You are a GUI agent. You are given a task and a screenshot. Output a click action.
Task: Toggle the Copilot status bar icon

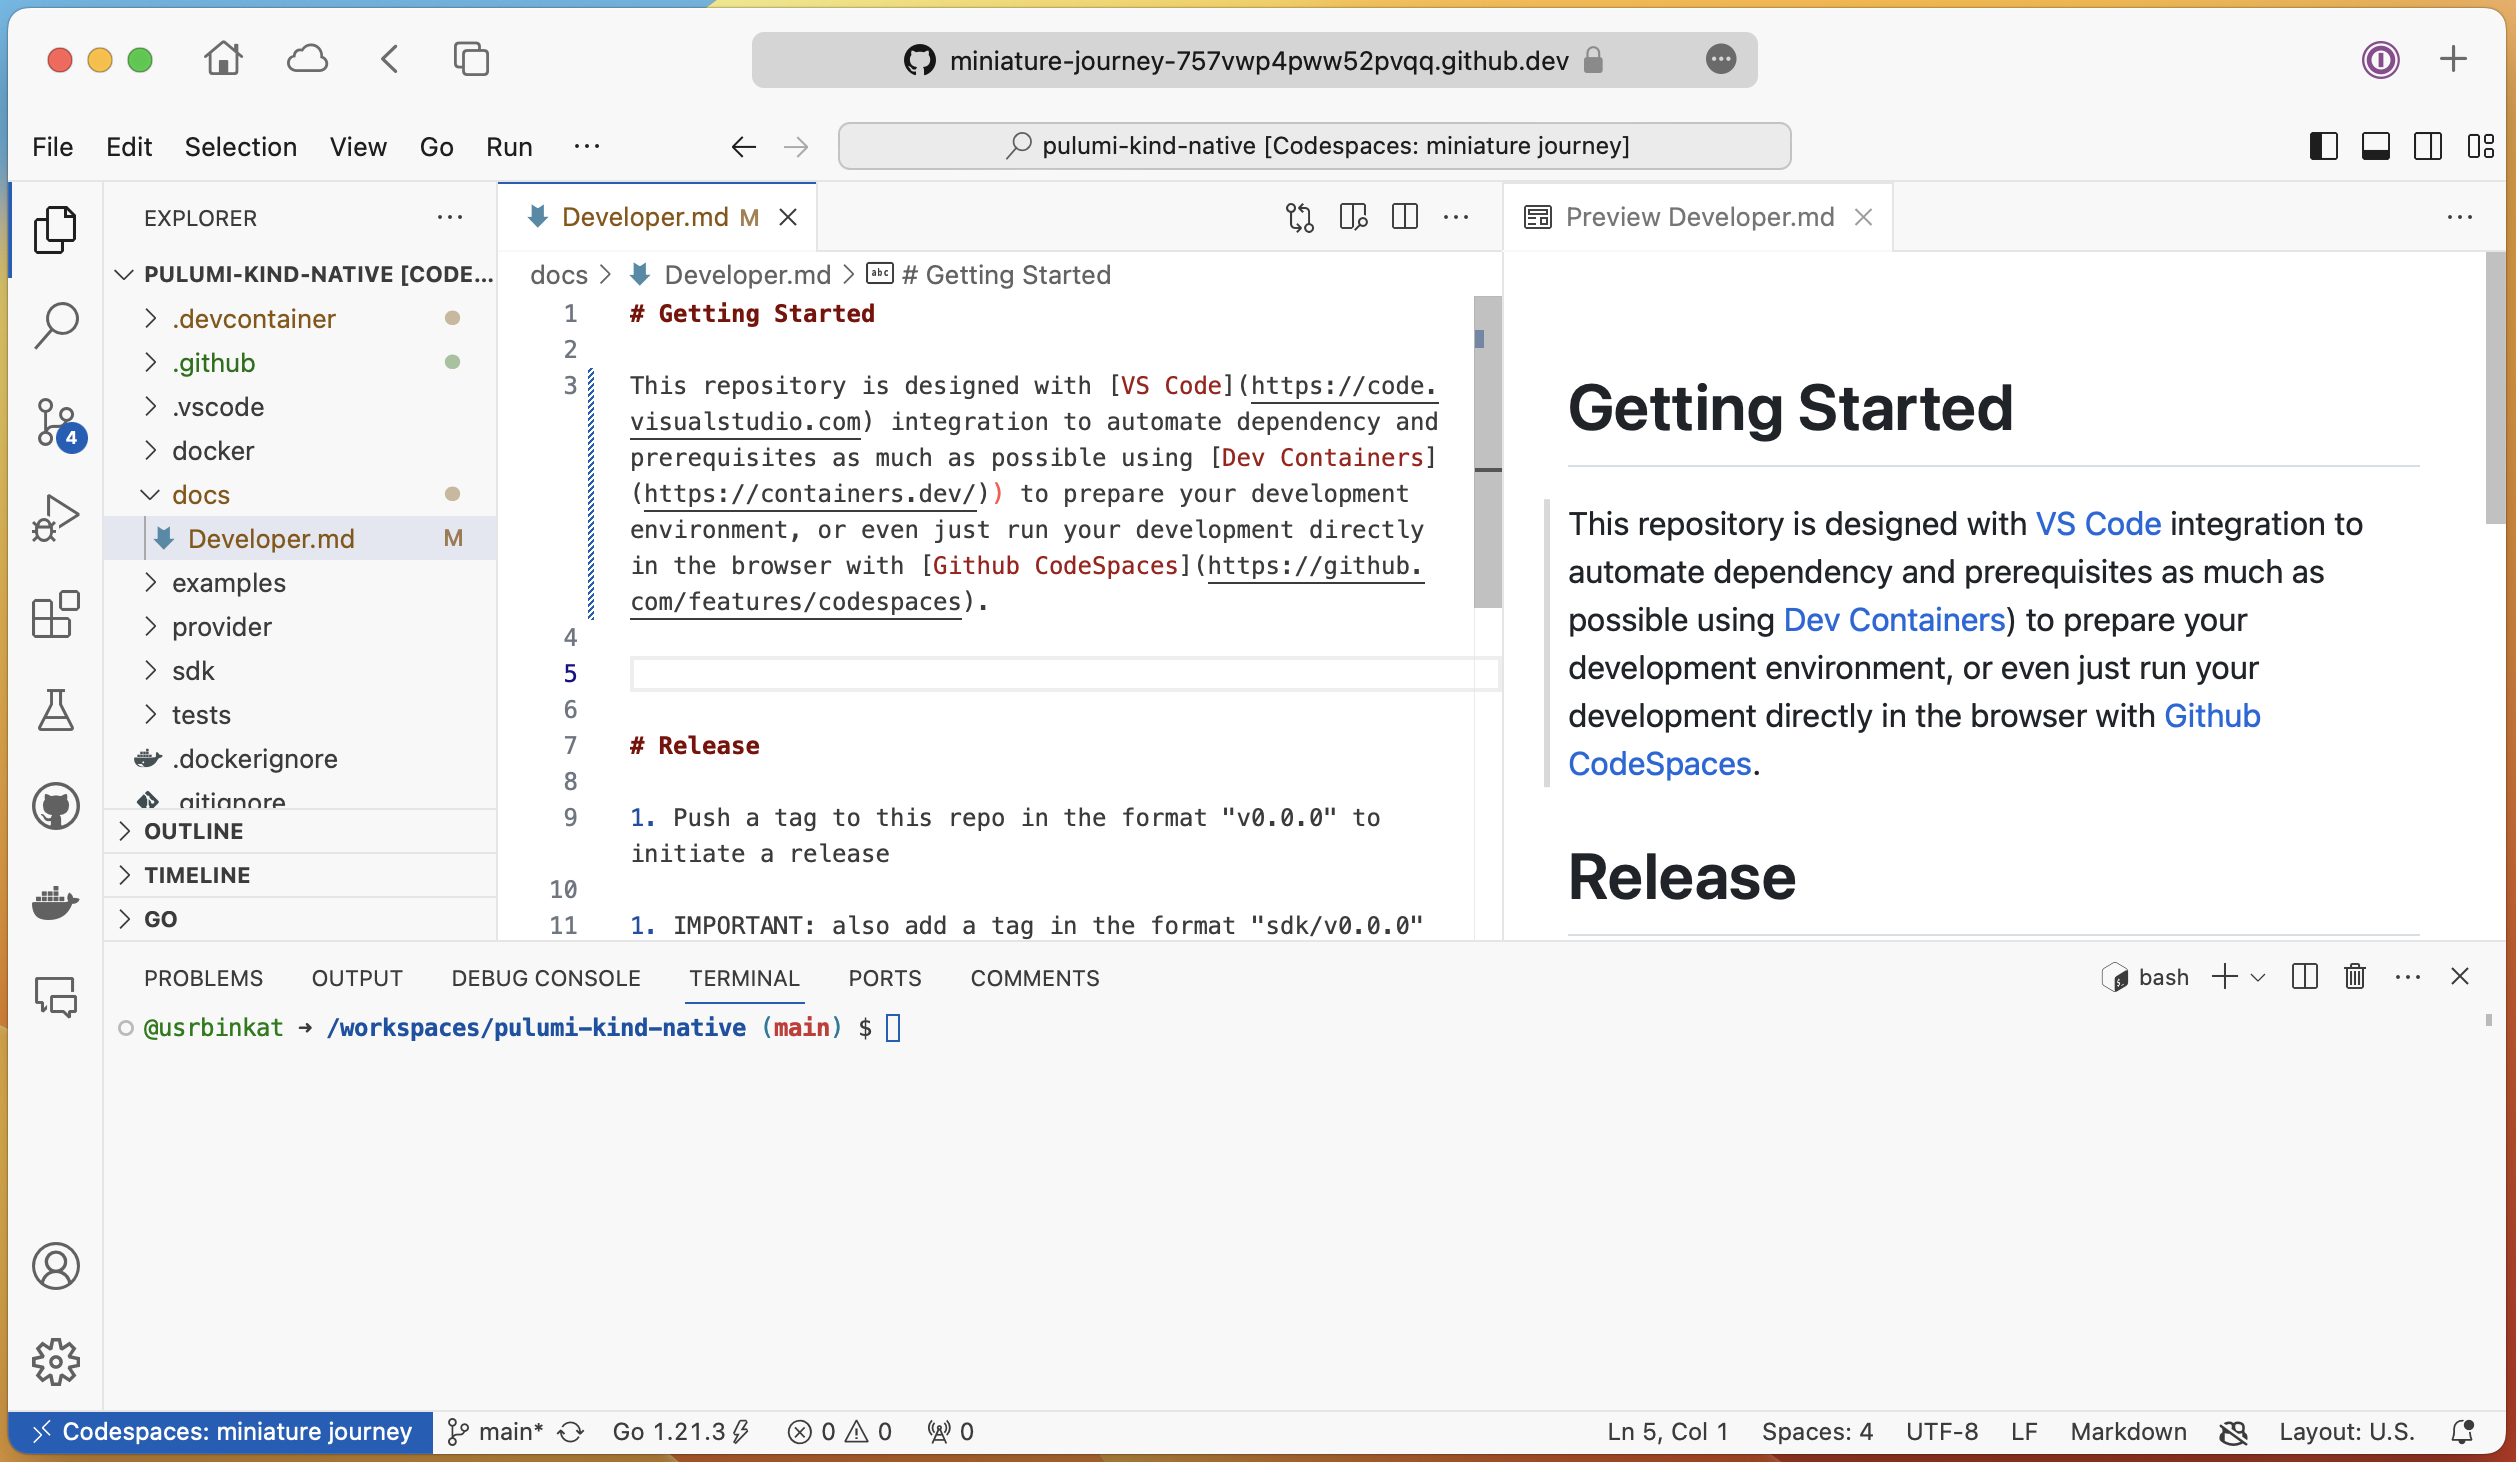[x=2233, y=1432]
